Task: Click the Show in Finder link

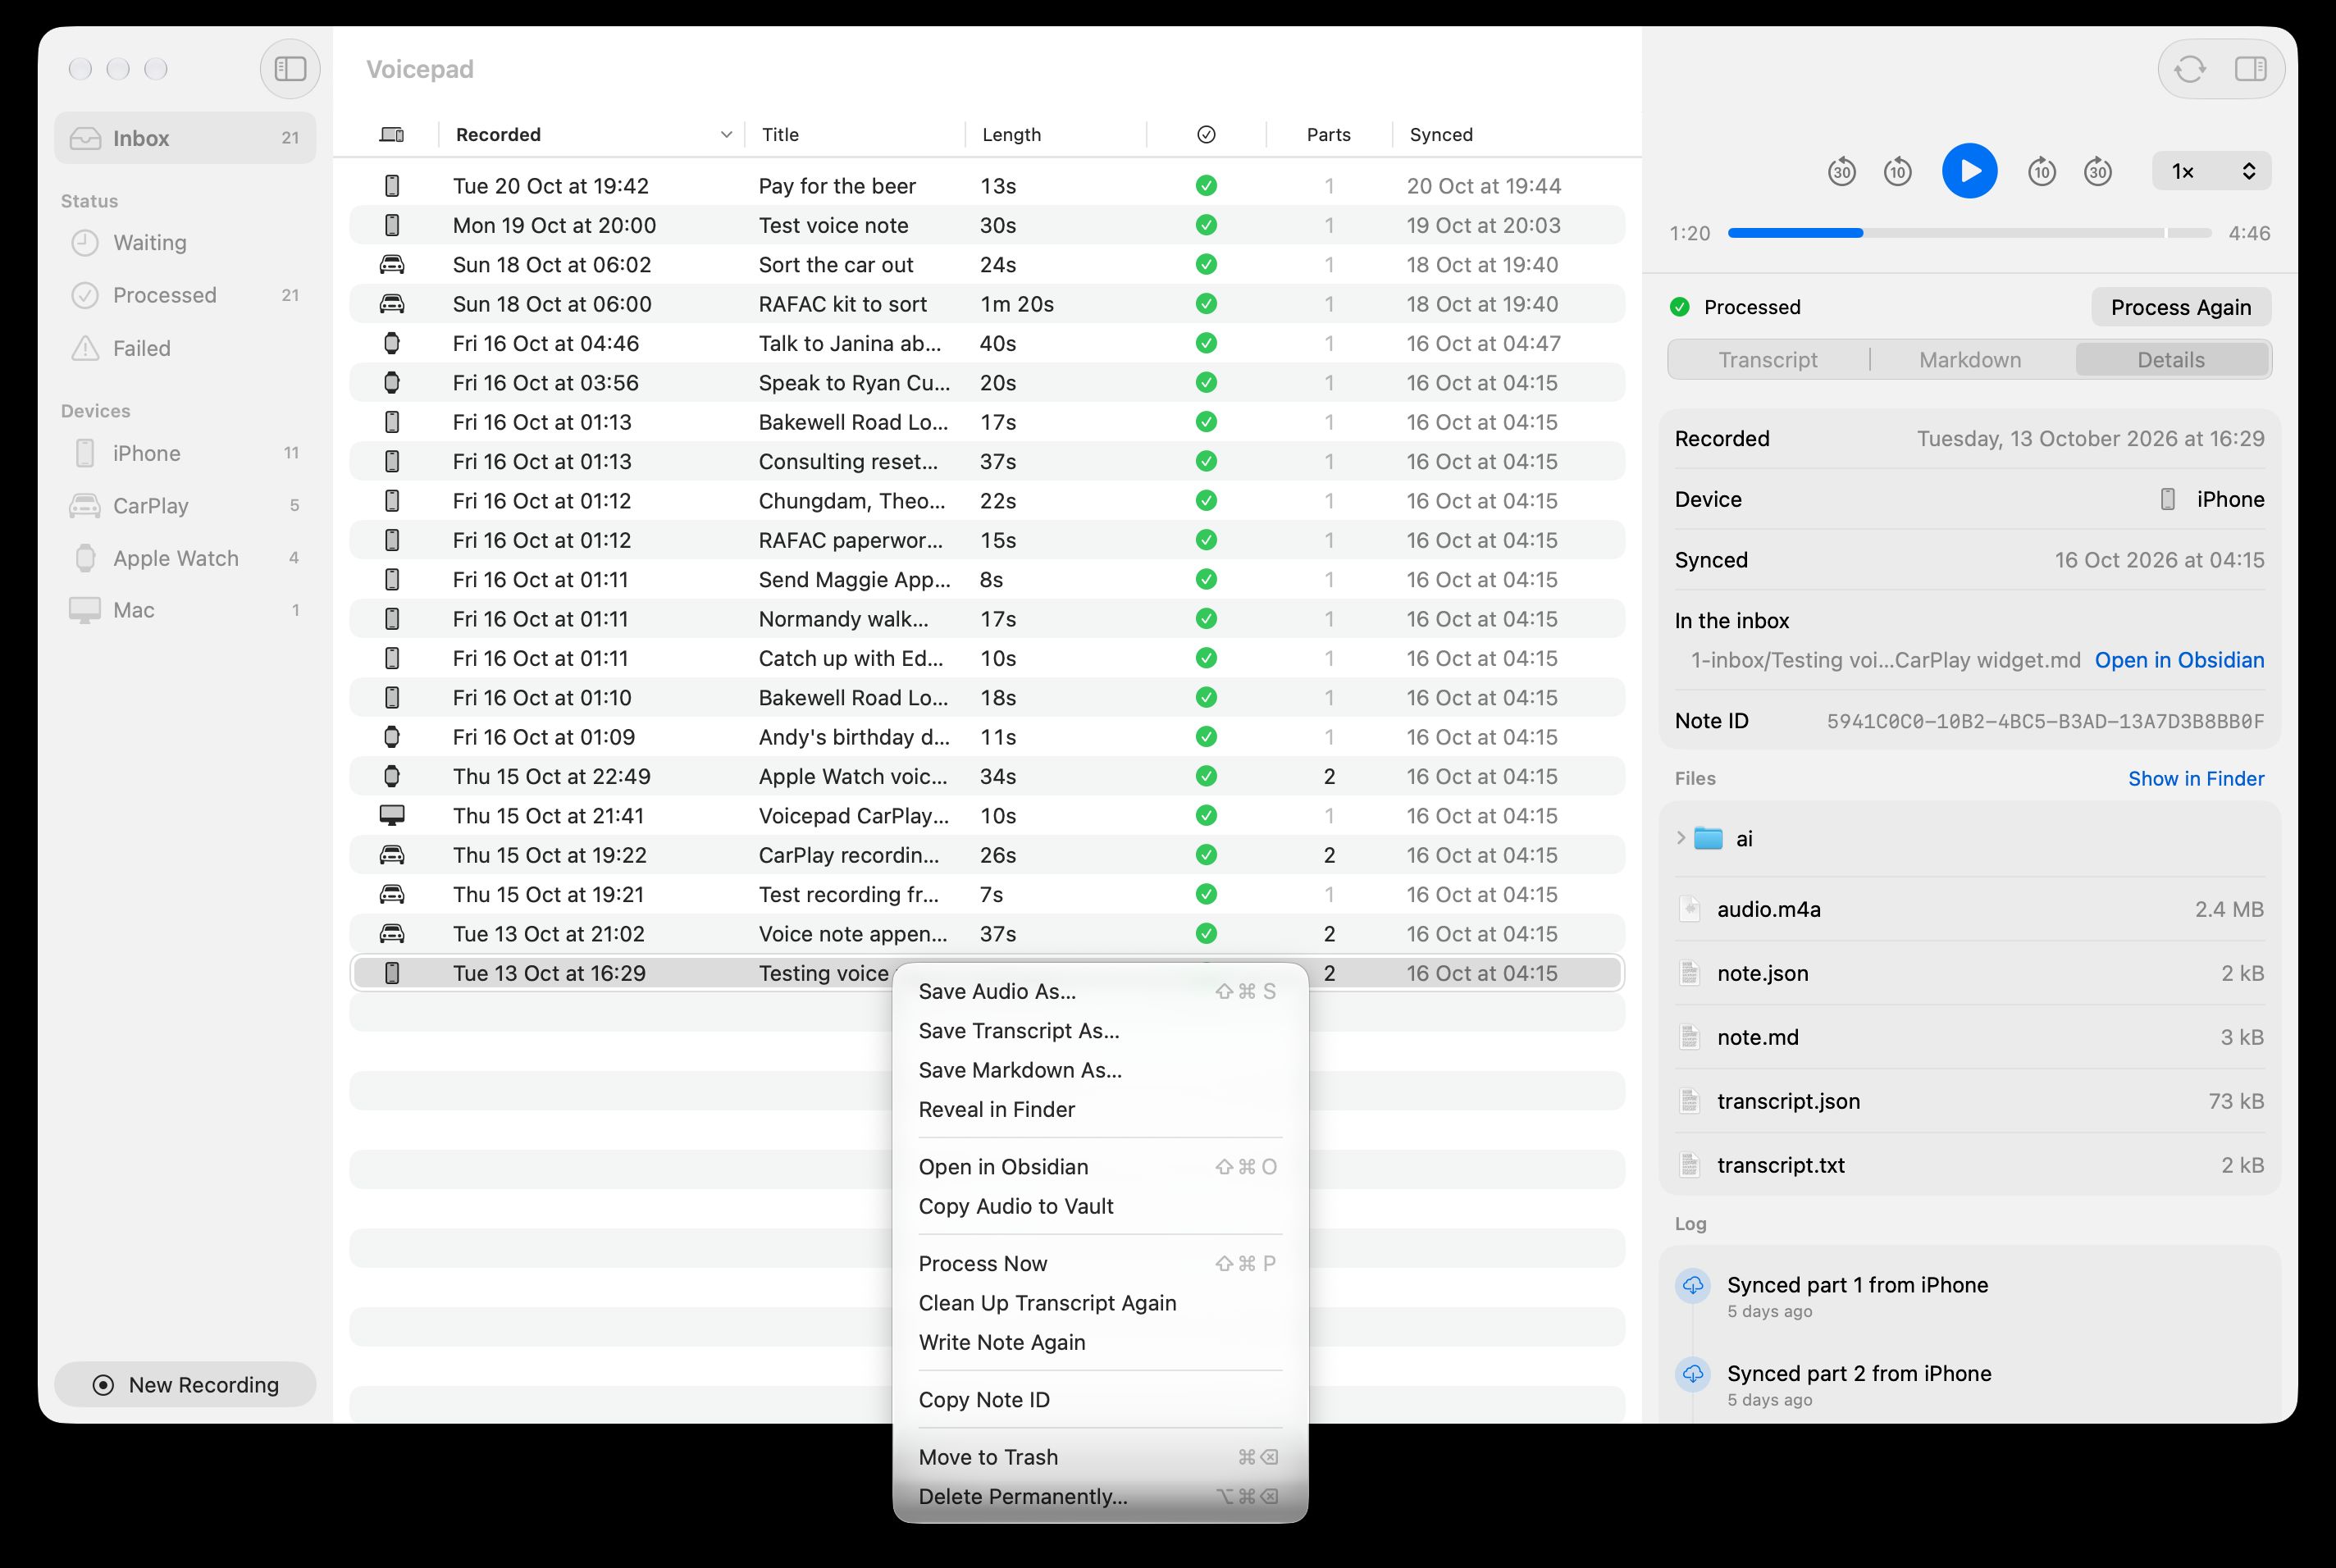Action: point(2196,778)
